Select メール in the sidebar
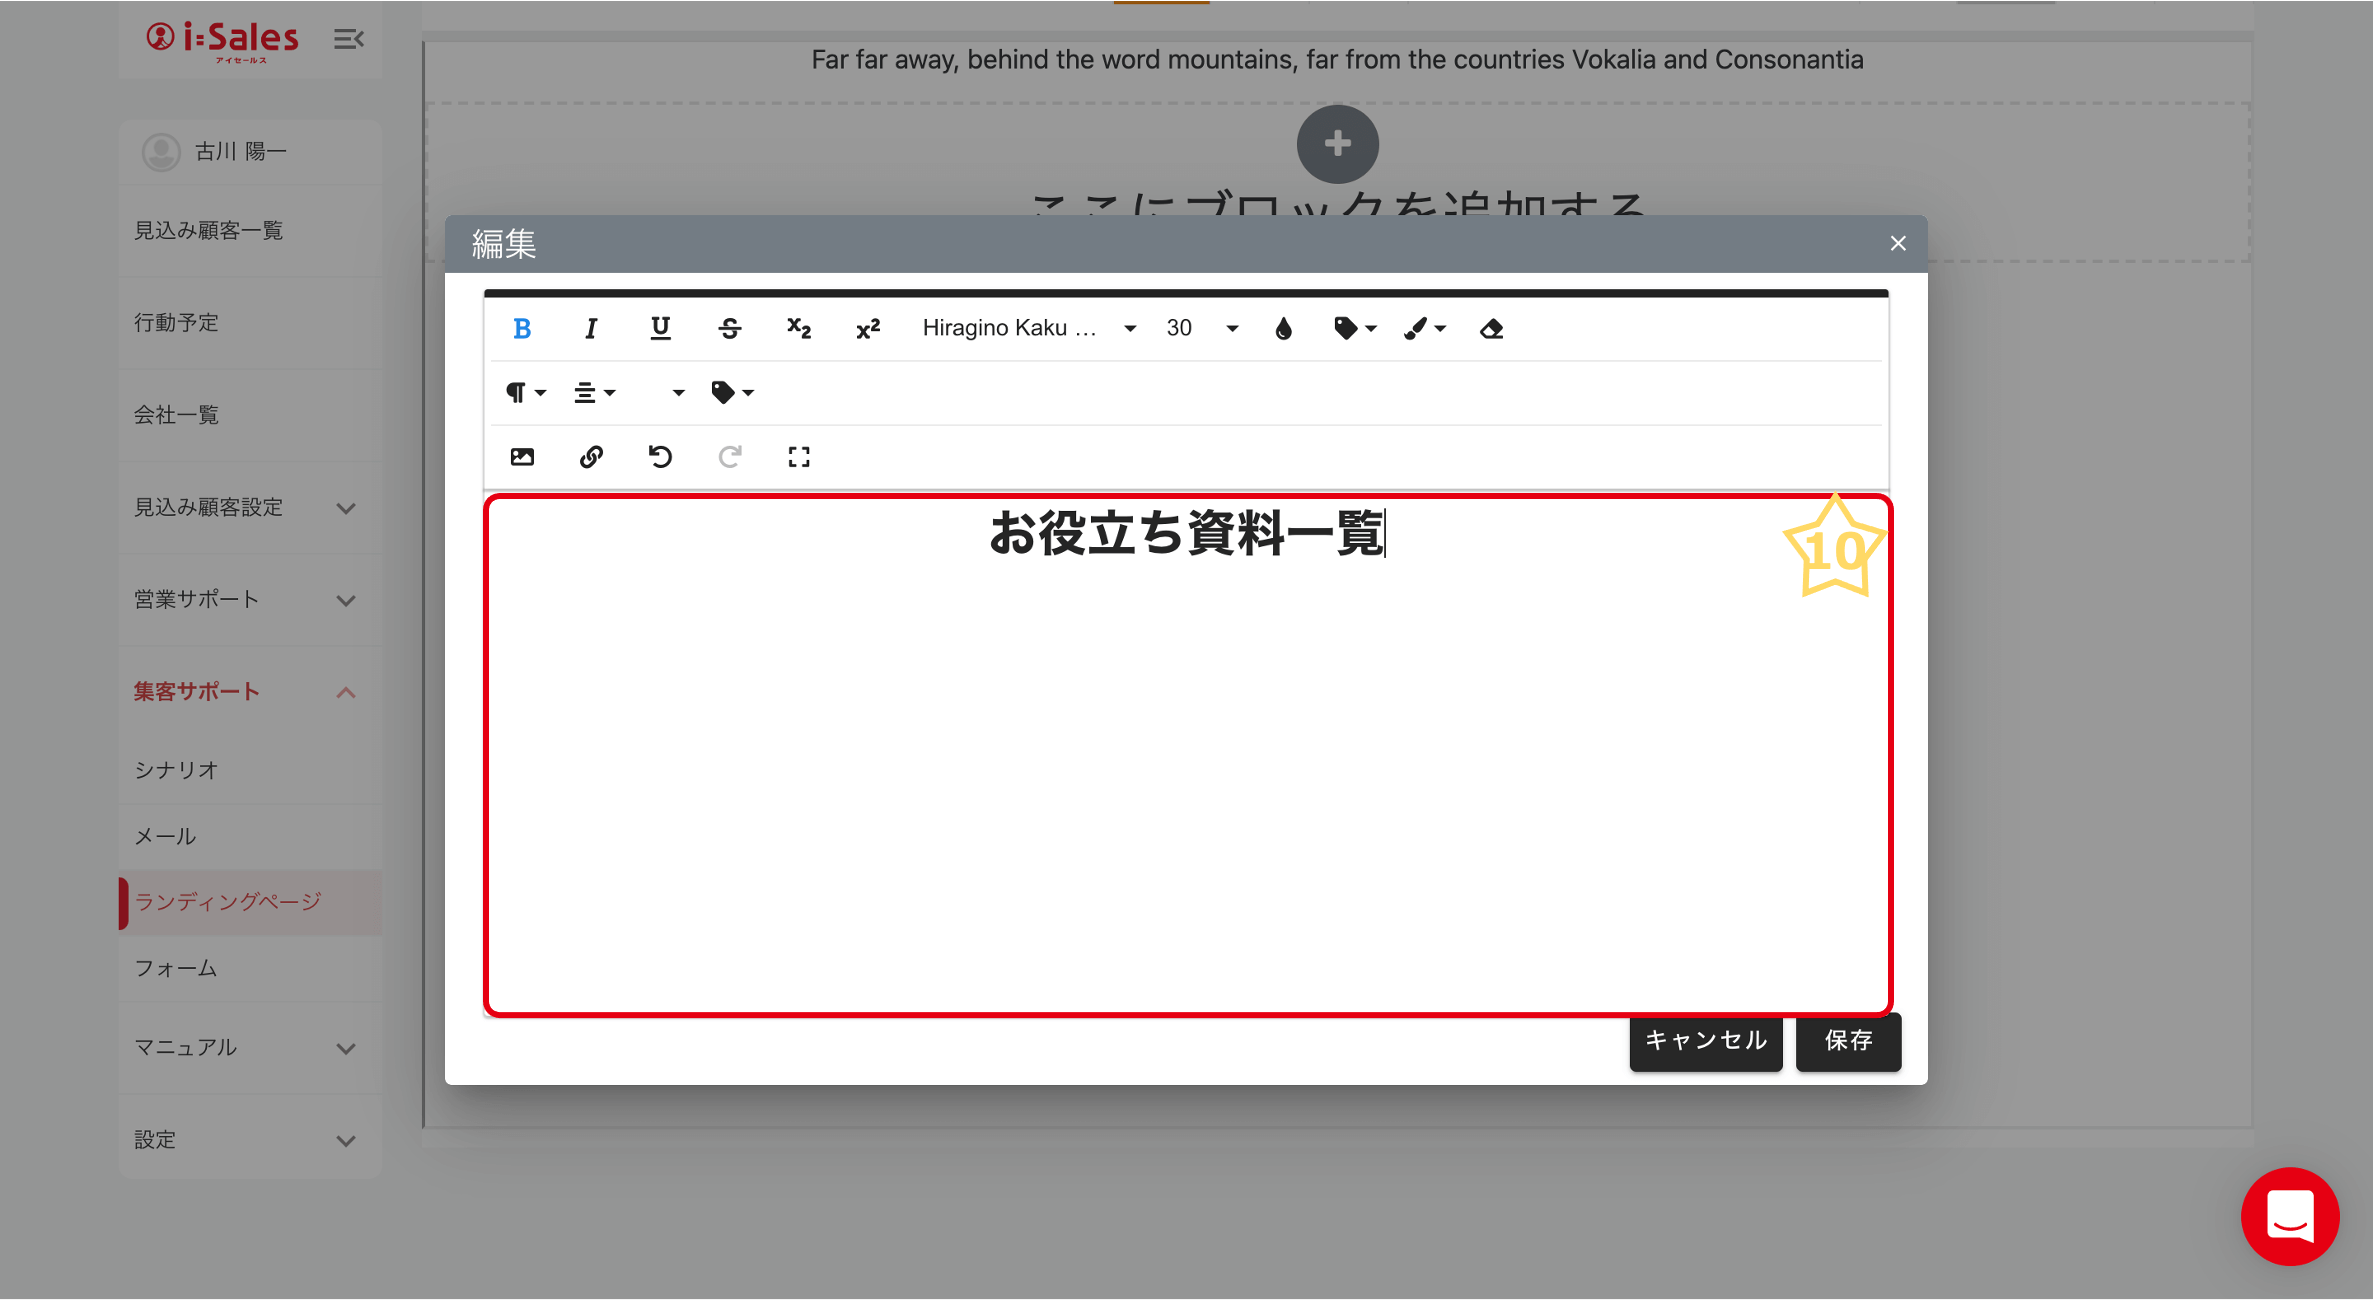The image size is (2373, 1300). tap(166, 836)
